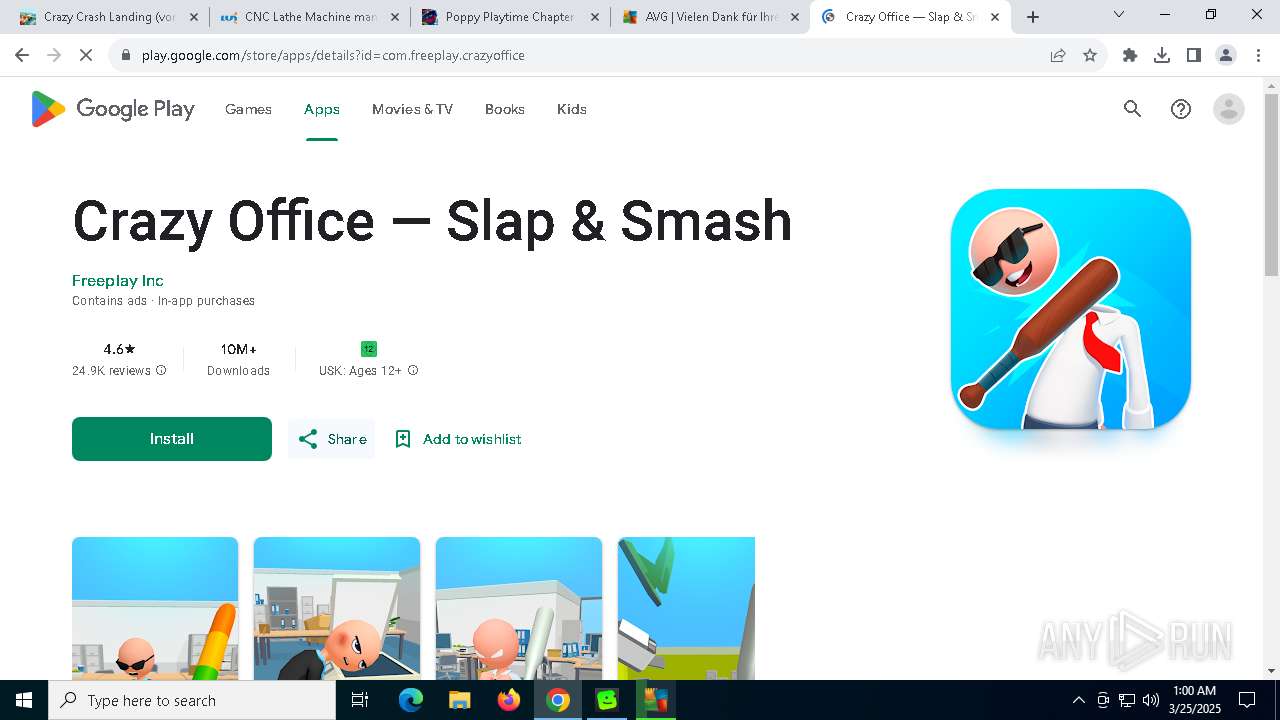Open the Chrome downloads icon

[x=1162, y=55]
